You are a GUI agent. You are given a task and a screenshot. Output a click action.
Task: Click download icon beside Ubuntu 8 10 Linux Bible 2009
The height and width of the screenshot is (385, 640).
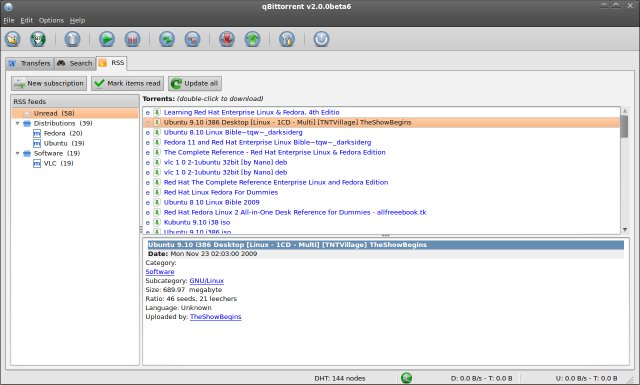(x=157, y=203)
